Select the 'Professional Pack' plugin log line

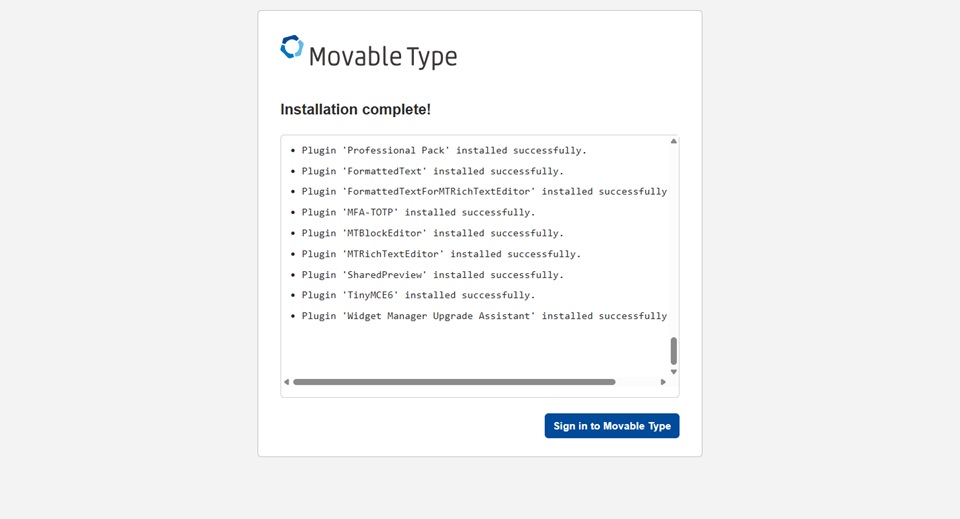[444, 151]
